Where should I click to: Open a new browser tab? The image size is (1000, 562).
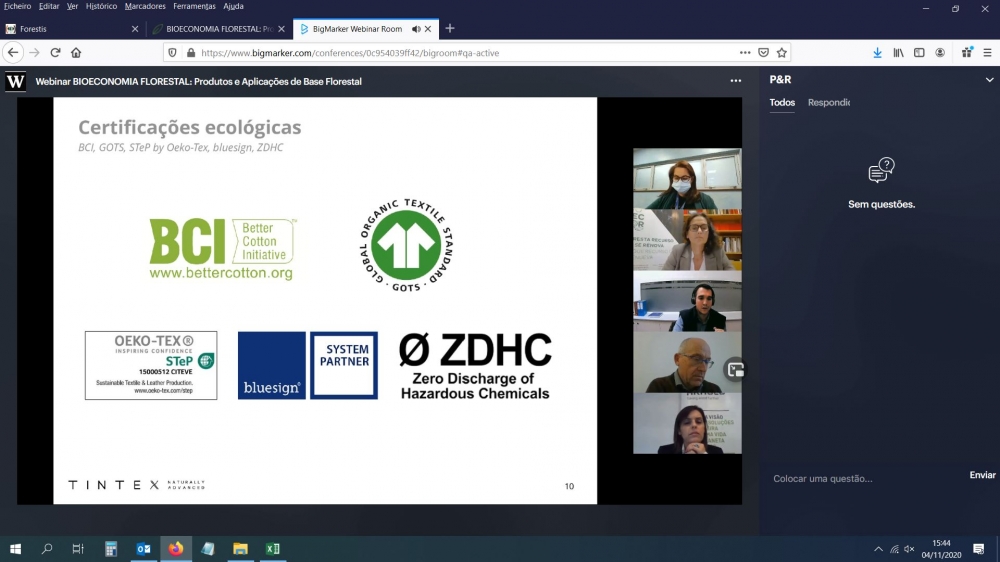[x=450, y=29]
